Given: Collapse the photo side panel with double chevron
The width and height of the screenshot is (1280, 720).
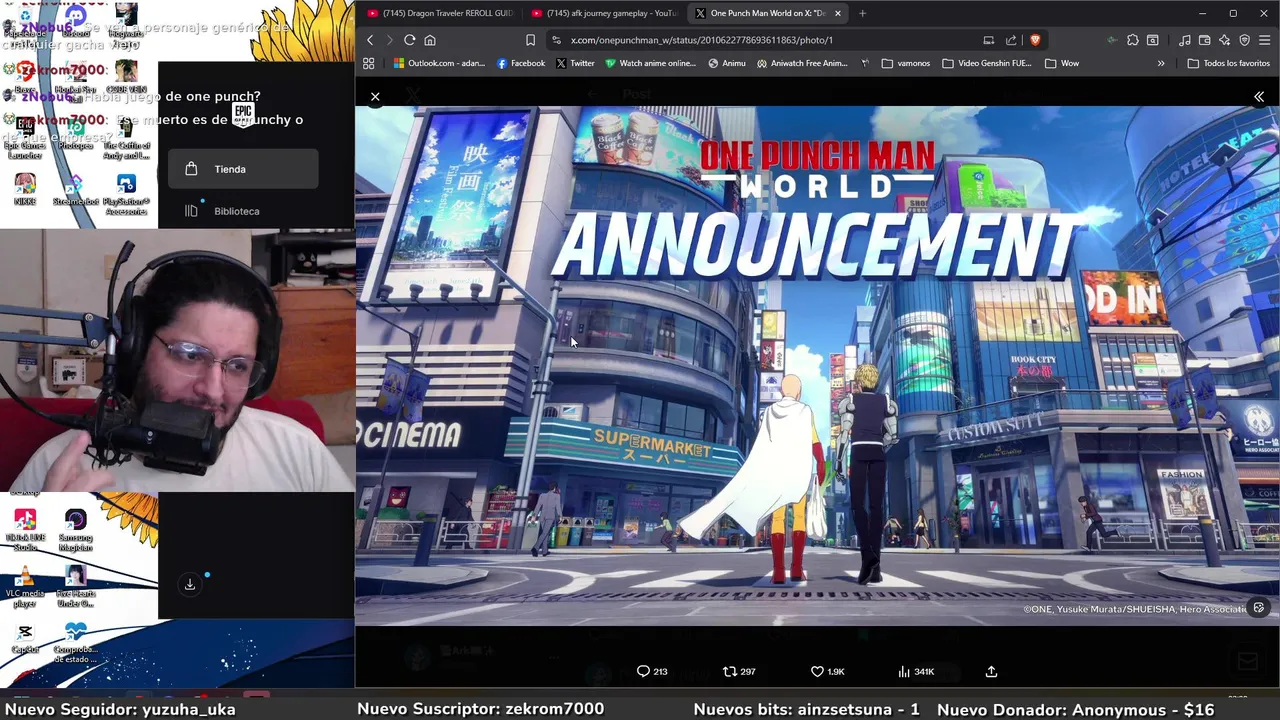Looking at the screenshot, I should (x=1259, y=97).
